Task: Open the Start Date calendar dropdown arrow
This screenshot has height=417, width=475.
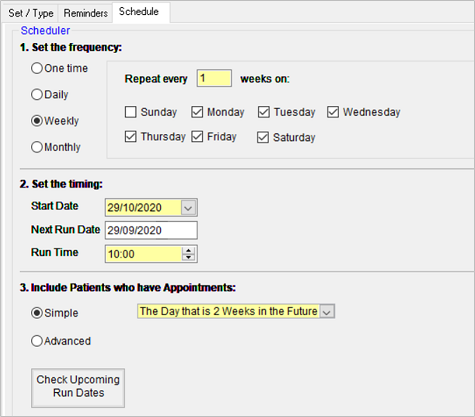Action: coord(188,208)
